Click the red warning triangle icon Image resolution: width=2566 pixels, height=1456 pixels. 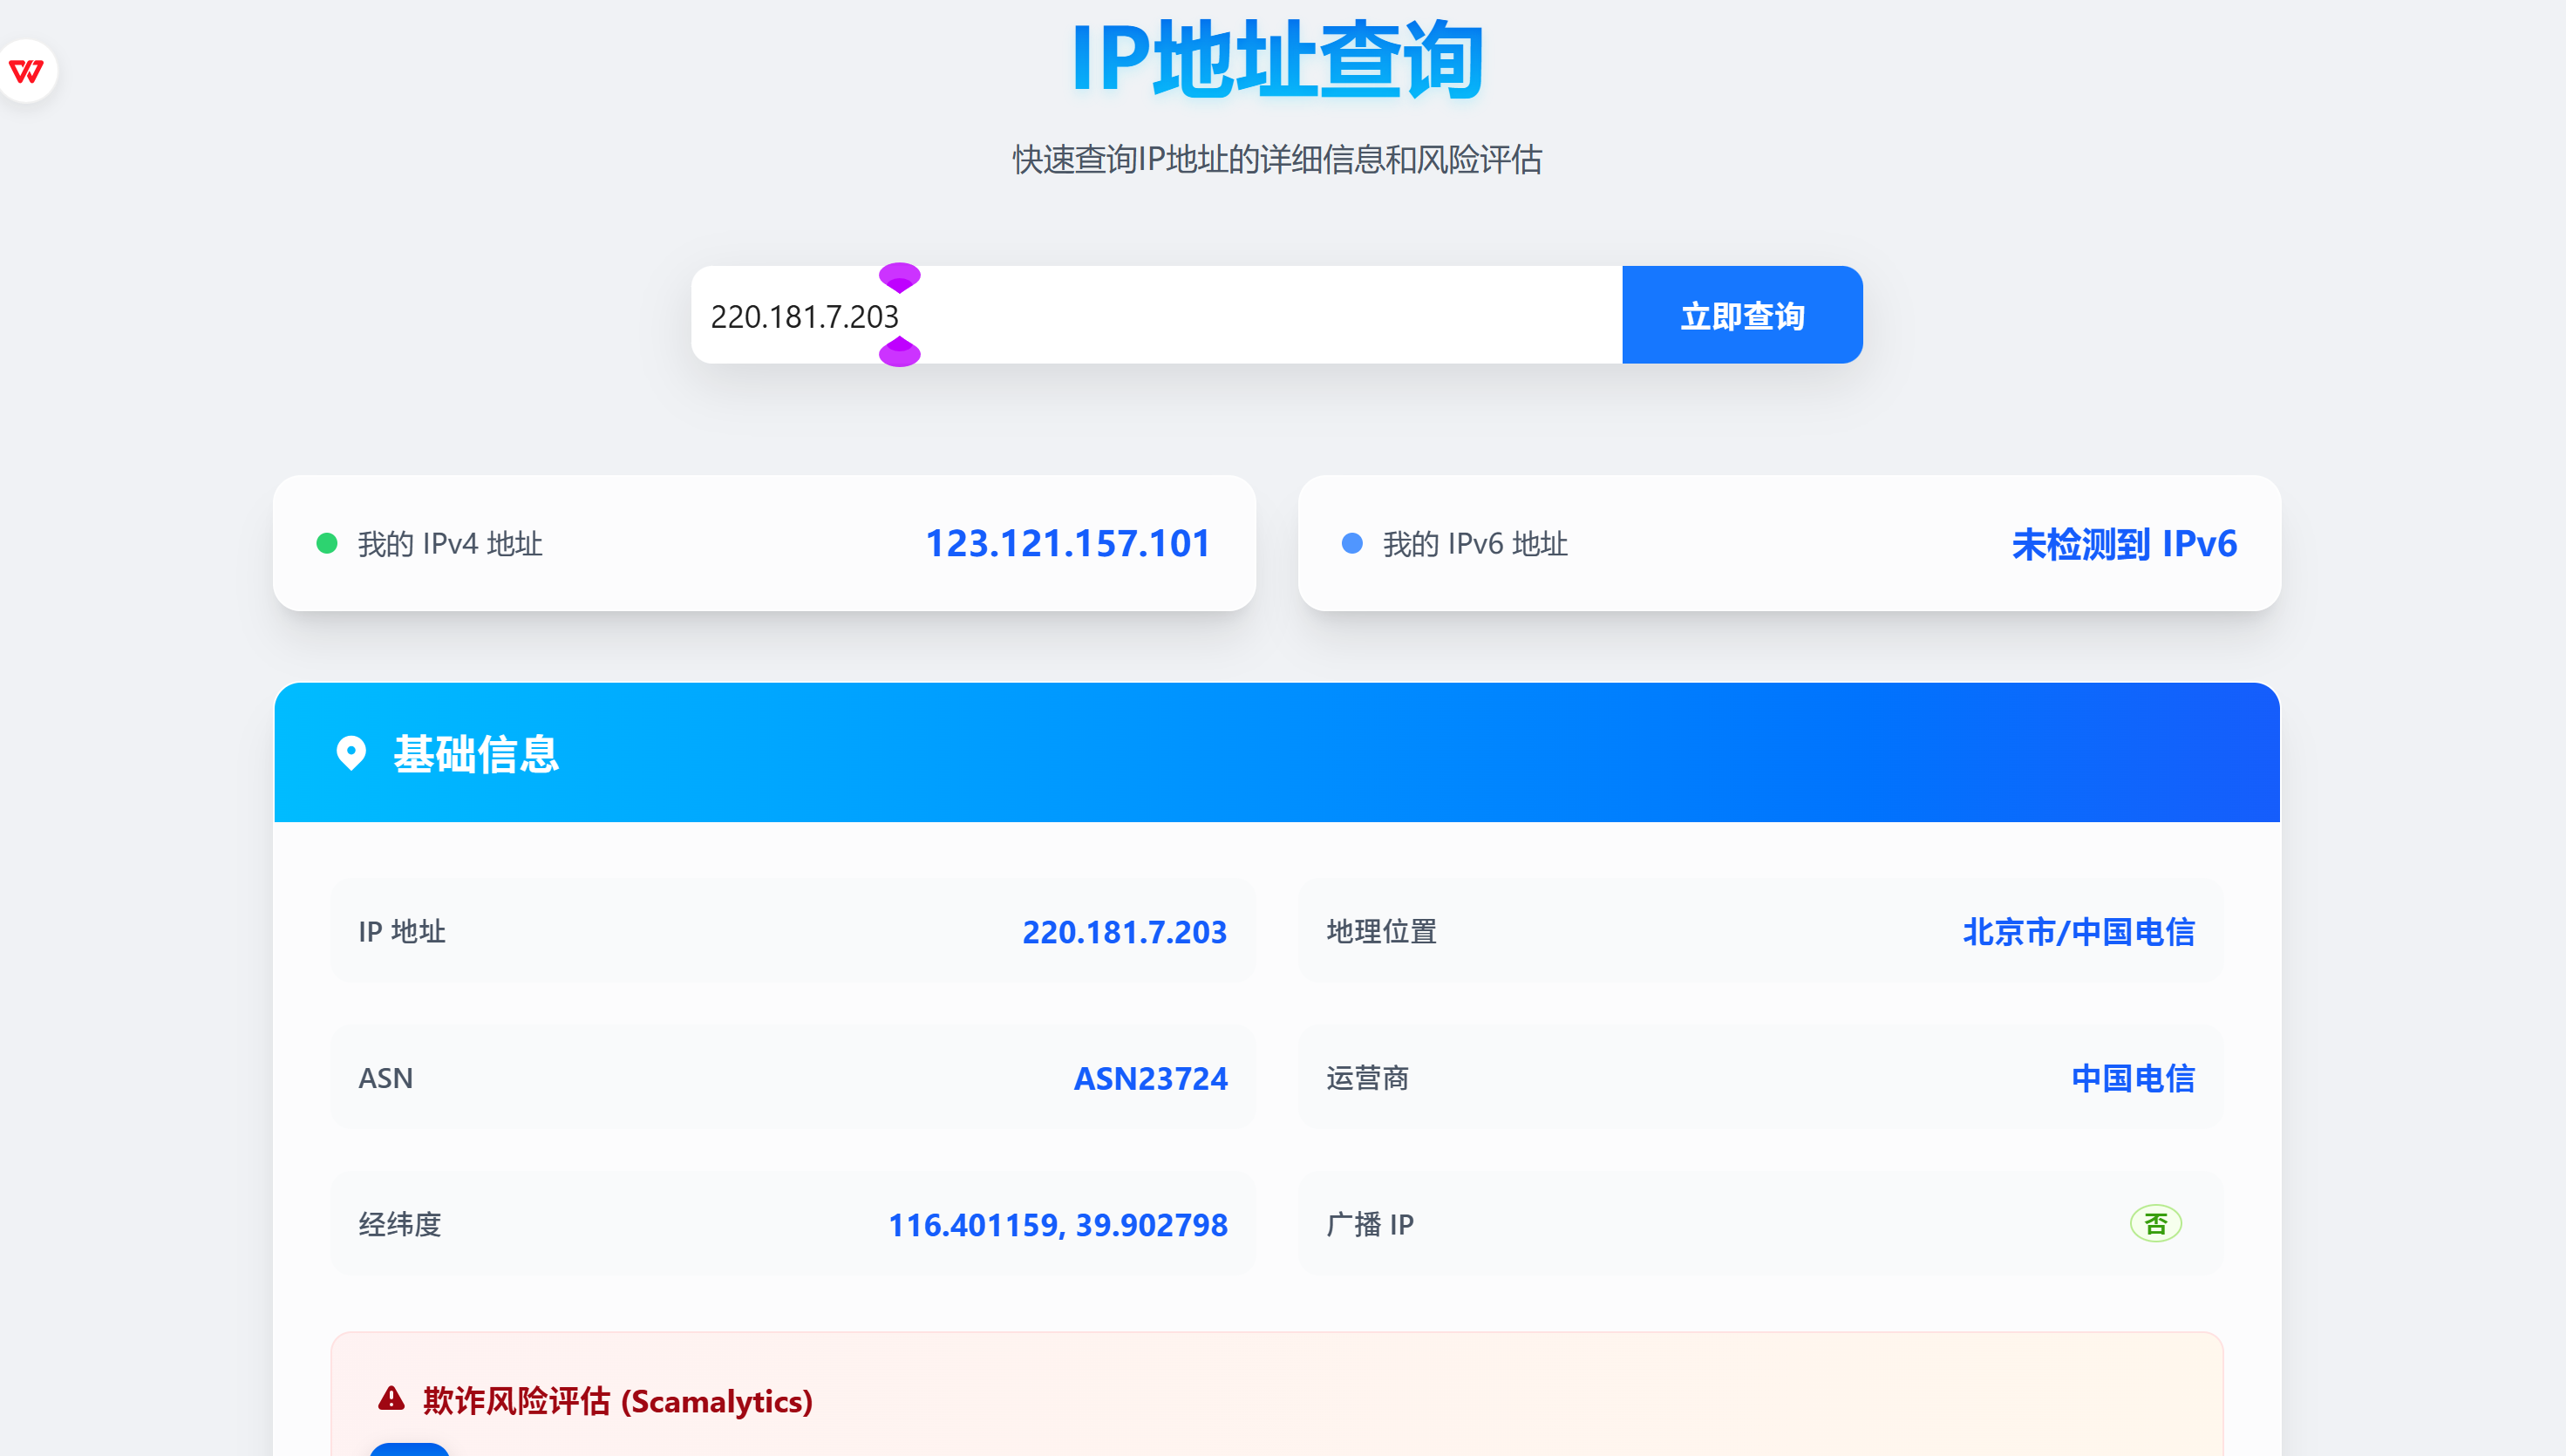[391, 1399]
